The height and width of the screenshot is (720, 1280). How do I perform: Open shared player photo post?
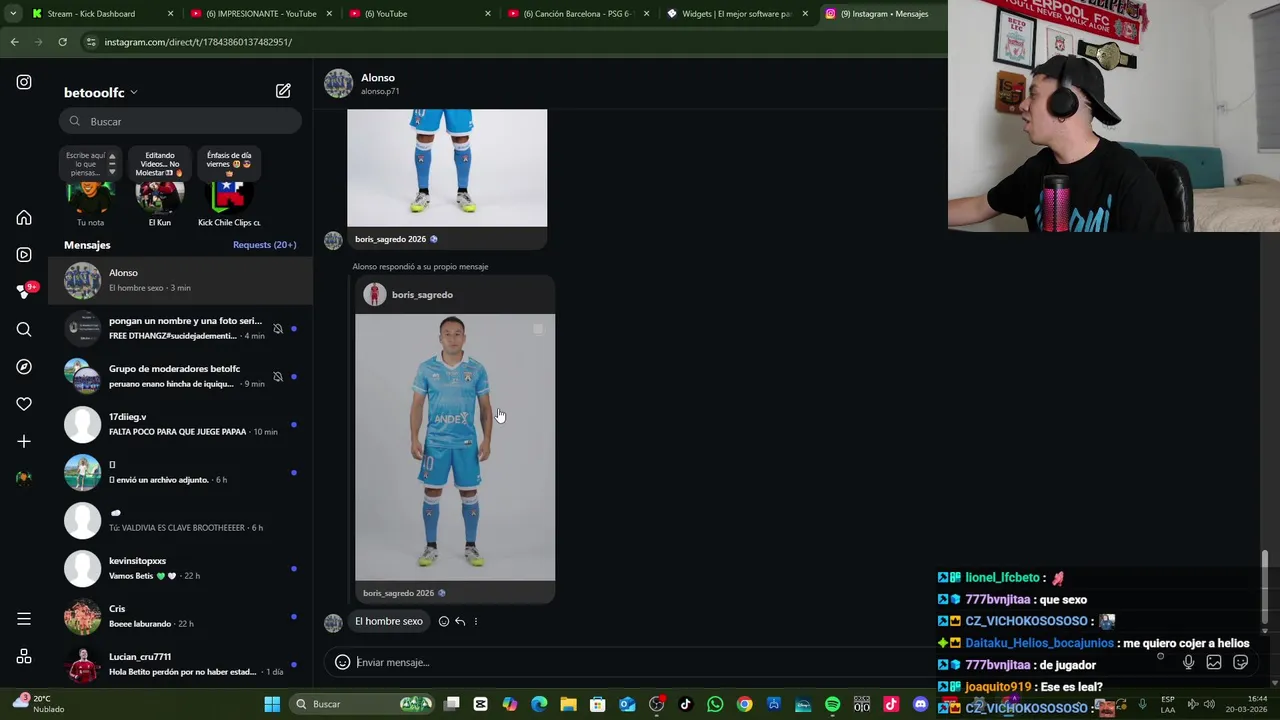coord(455,447)
